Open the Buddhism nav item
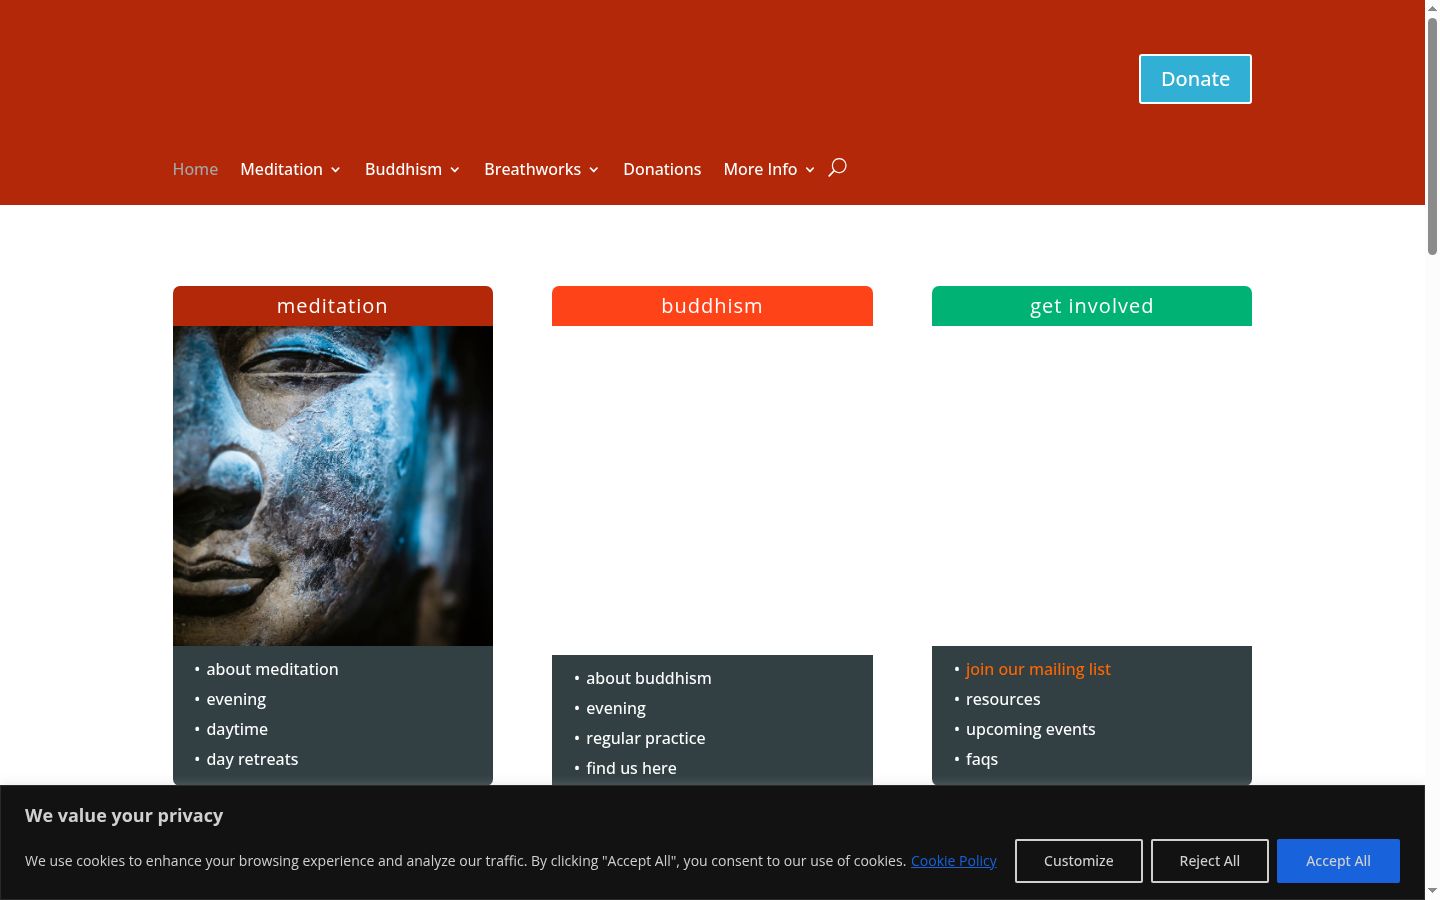The image size is (1440, 900). click(403, 169)
